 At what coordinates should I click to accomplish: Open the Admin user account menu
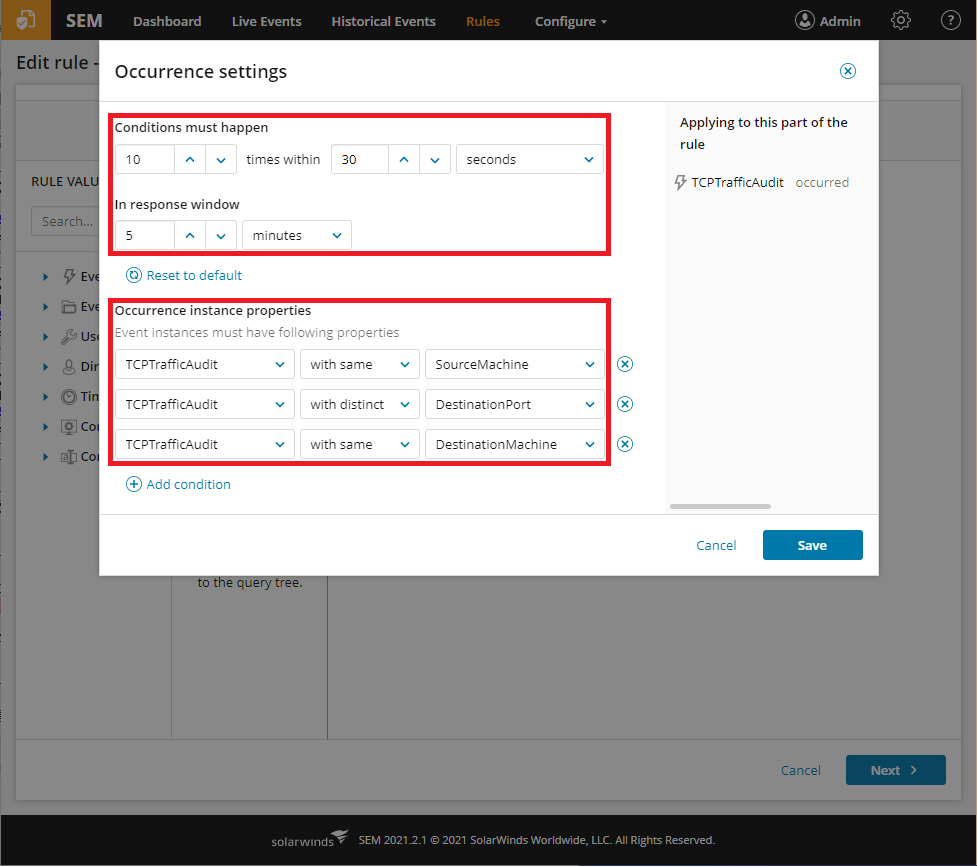827,21
